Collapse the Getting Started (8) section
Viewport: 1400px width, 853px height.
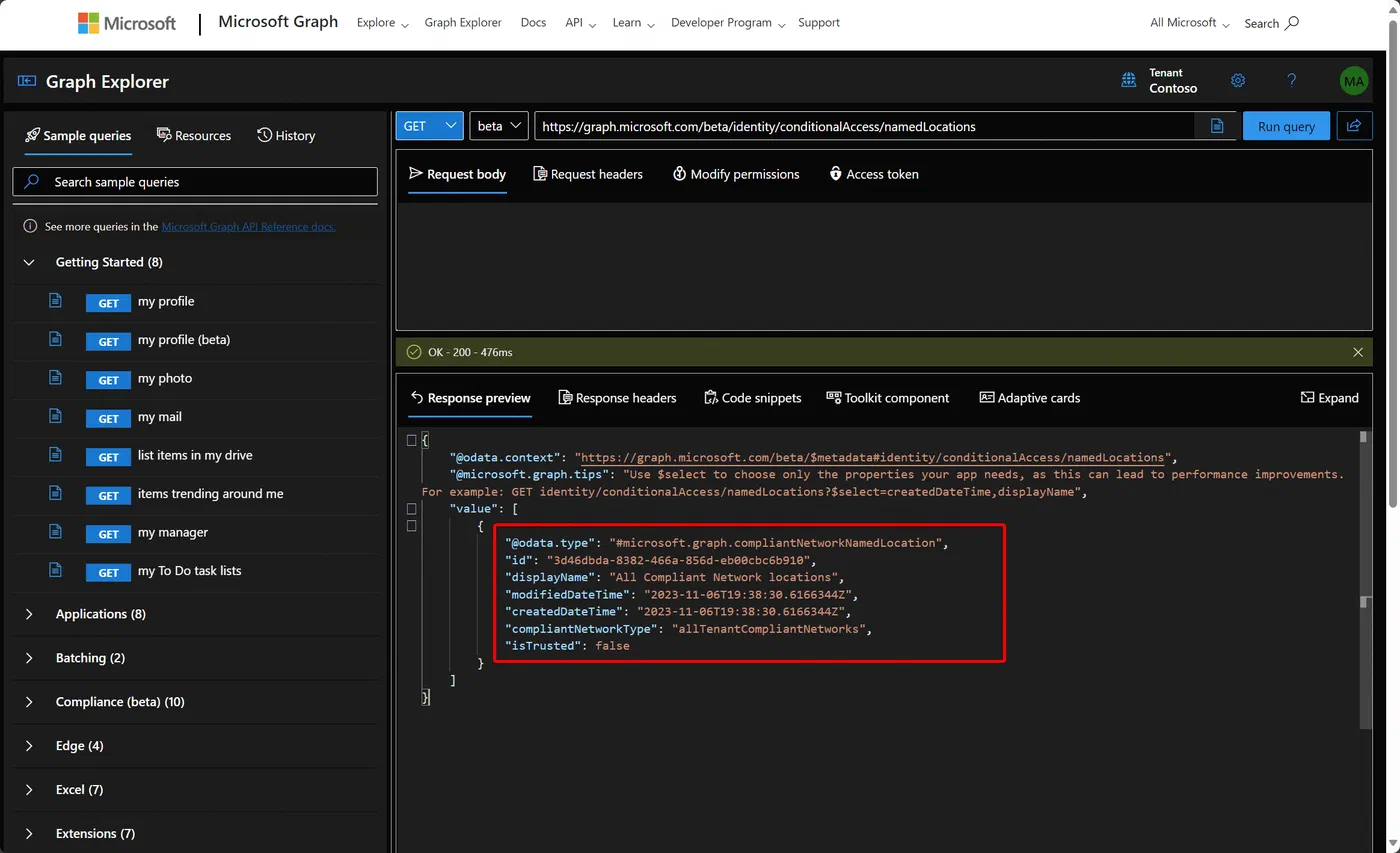(29, 262)
